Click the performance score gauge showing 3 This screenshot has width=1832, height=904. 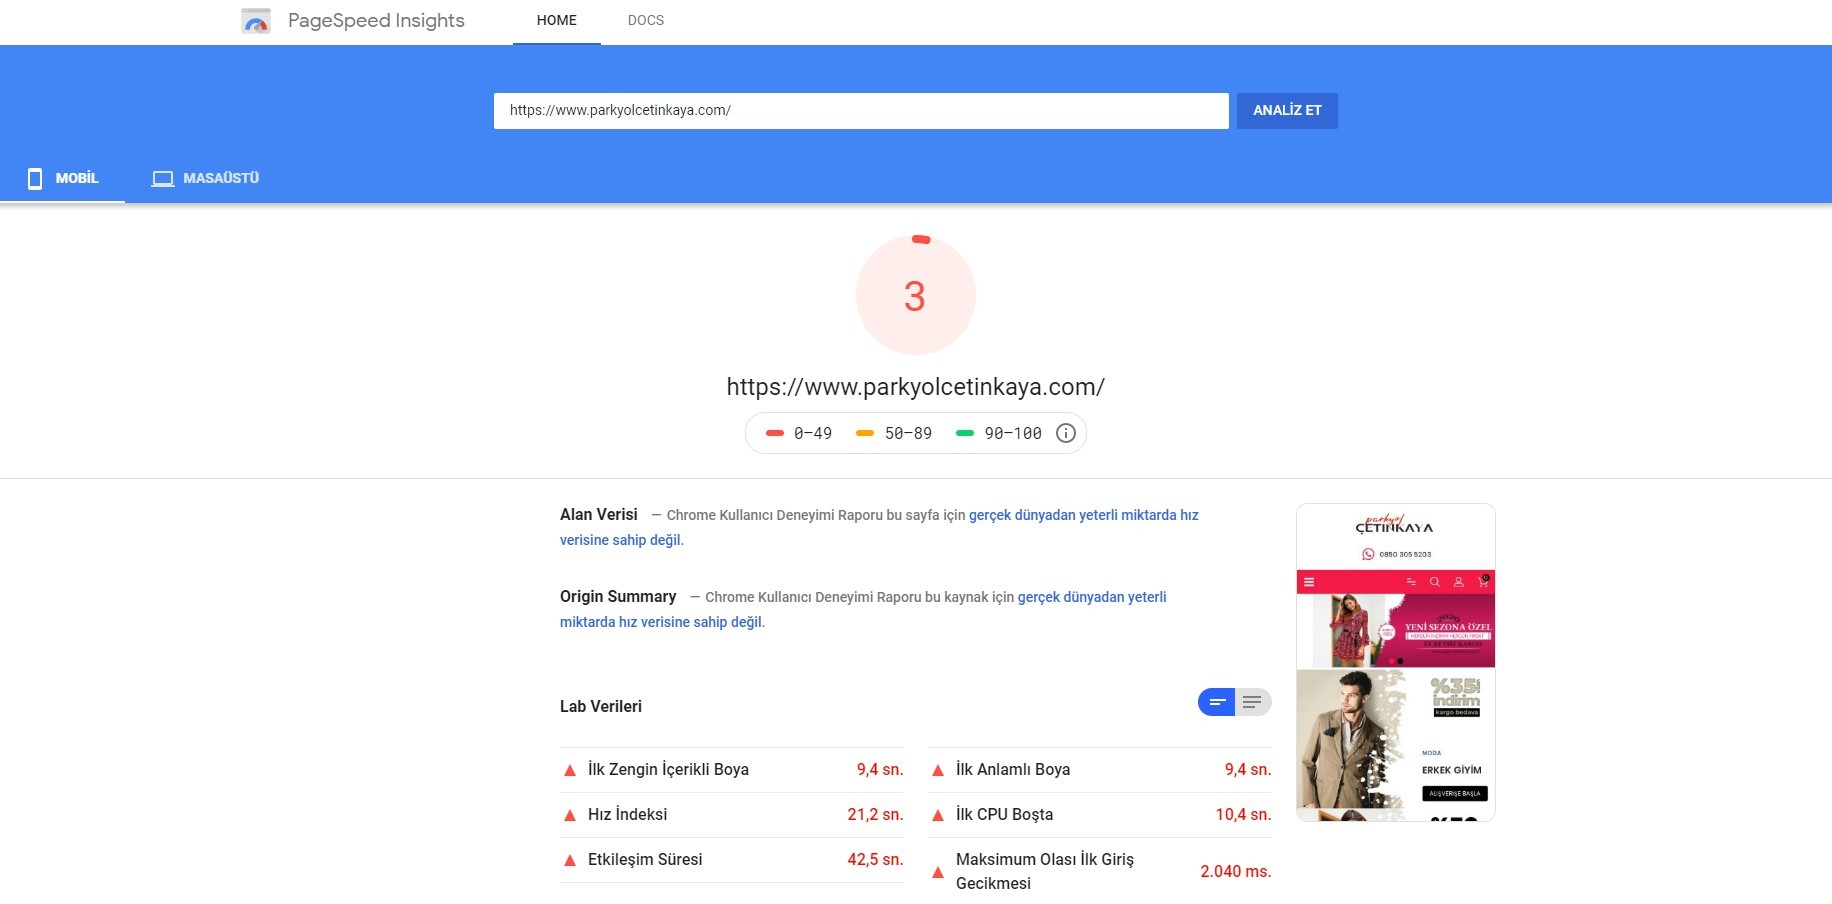point(916,295)
